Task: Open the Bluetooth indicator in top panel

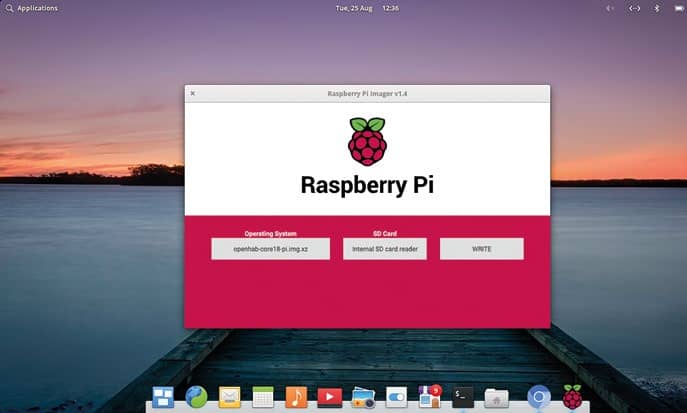Action: [x=657, y=8]
